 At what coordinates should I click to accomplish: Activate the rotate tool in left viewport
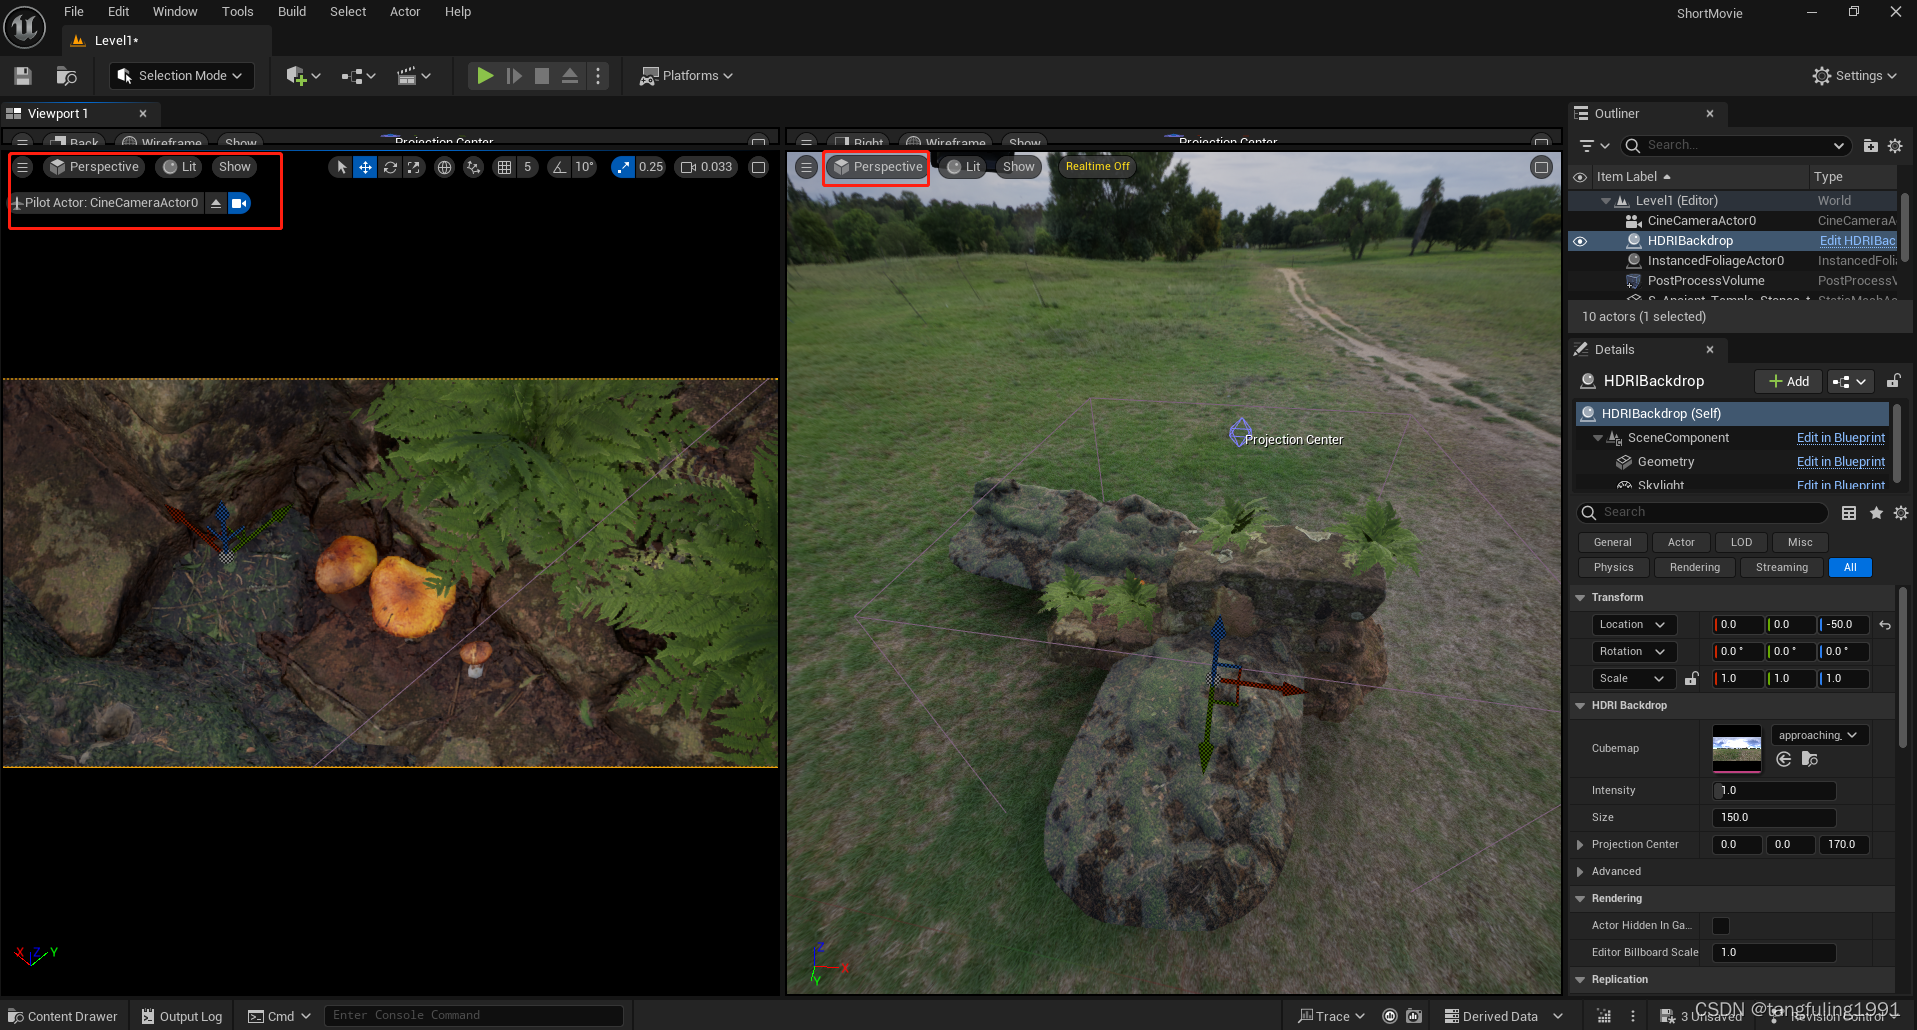pos(390,167)
